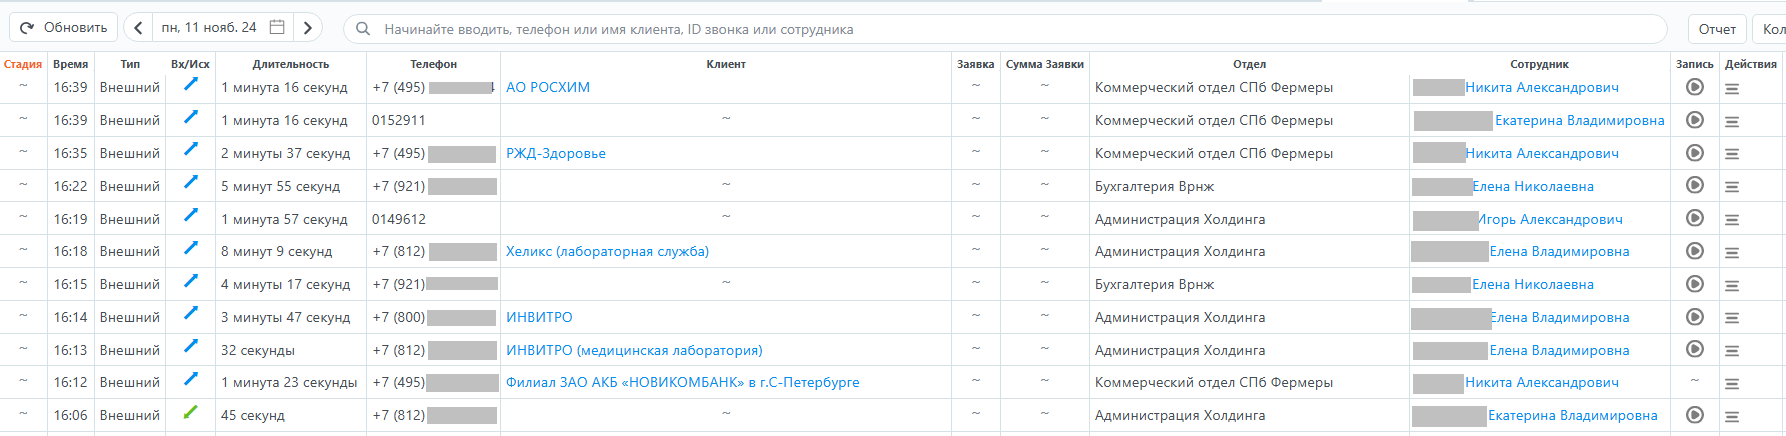Open client link ИНВИТРО (медицинская лаборатория)
Viewport: 1786px width, 436px height.
coord(633,350)
